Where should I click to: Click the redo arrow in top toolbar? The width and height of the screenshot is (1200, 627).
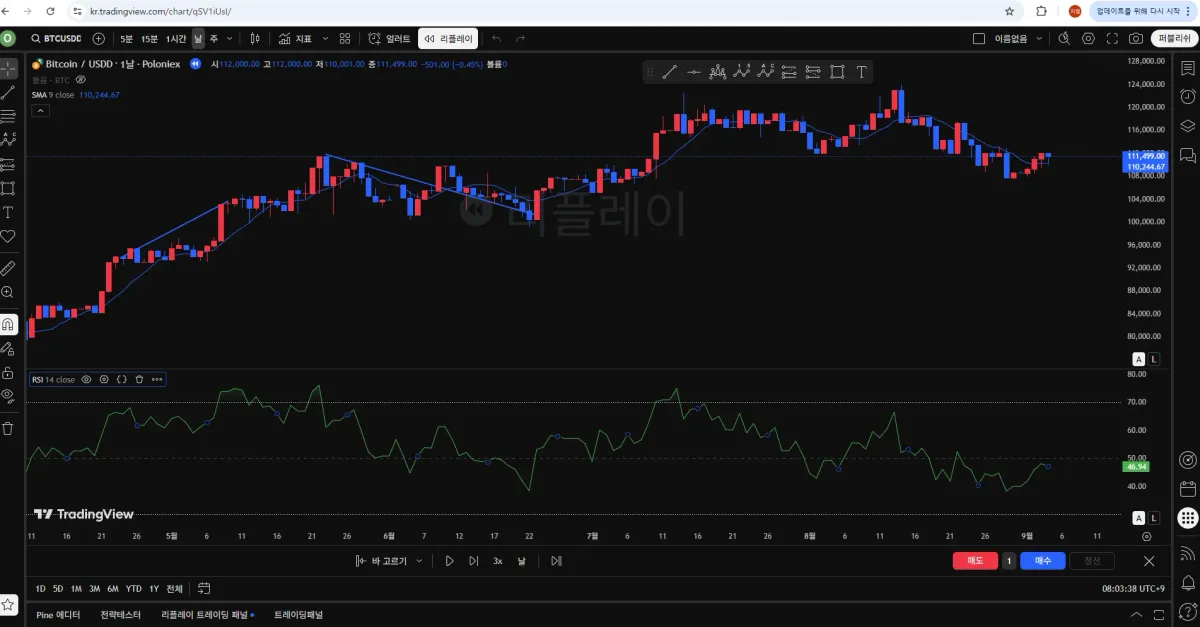520,39
